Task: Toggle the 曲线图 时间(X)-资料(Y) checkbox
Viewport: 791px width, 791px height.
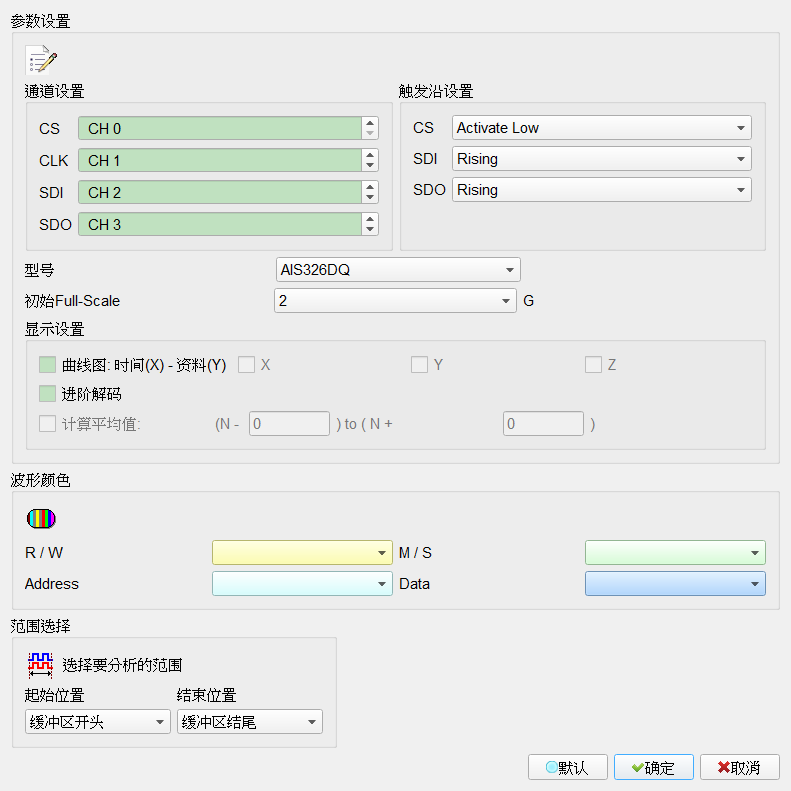Action: click(47, 365)
